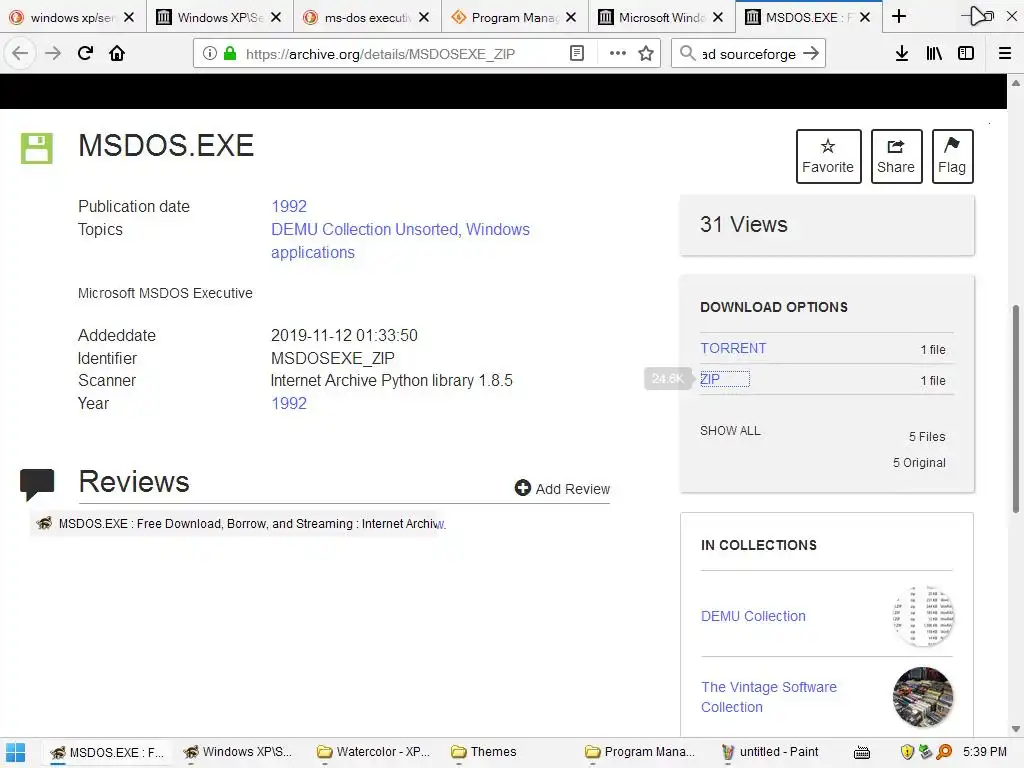Close the 'Program Manag' tab
The image size is (1024, 768).
571,18
